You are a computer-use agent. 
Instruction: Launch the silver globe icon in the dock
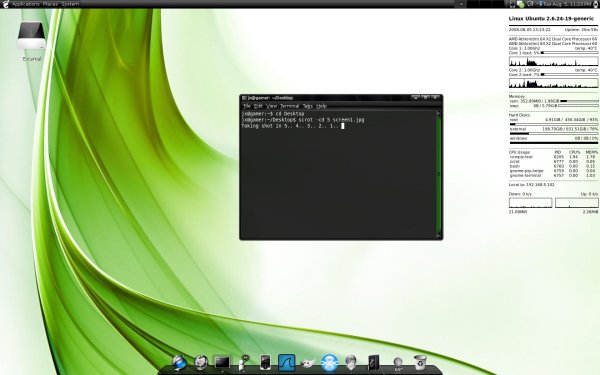(201, 362)
